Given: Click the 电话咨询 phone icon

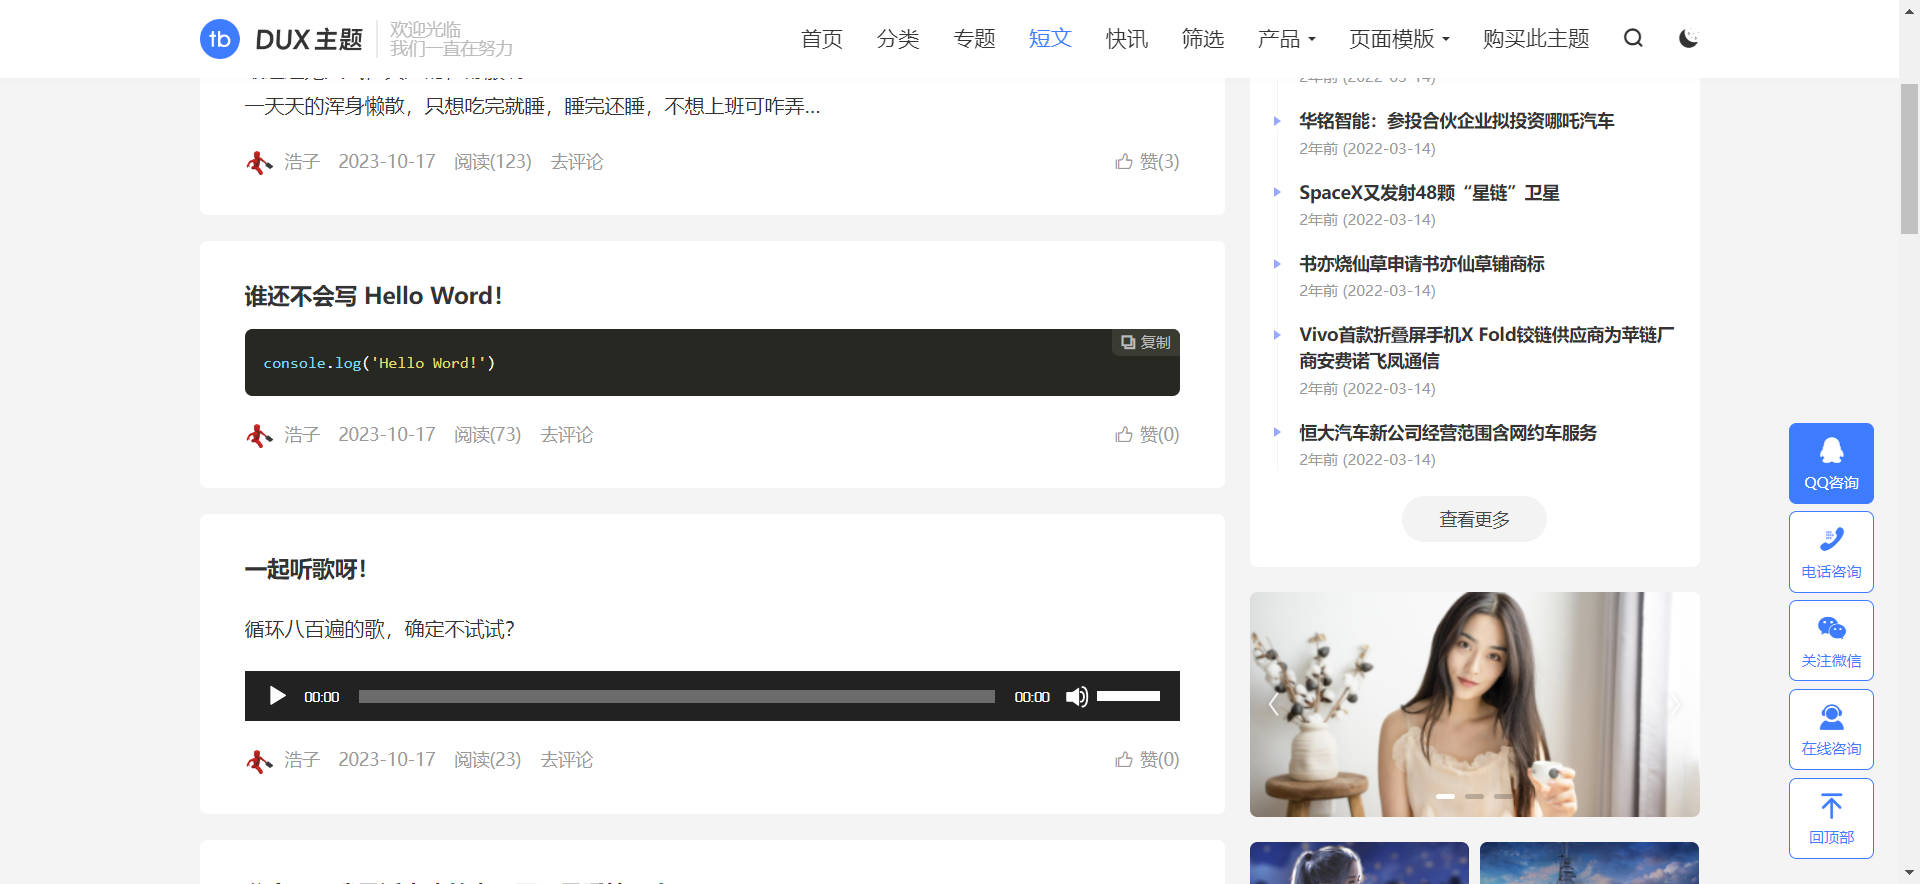Looking at the screenshot, I should pyautogui.click(x=1830, y=541).
